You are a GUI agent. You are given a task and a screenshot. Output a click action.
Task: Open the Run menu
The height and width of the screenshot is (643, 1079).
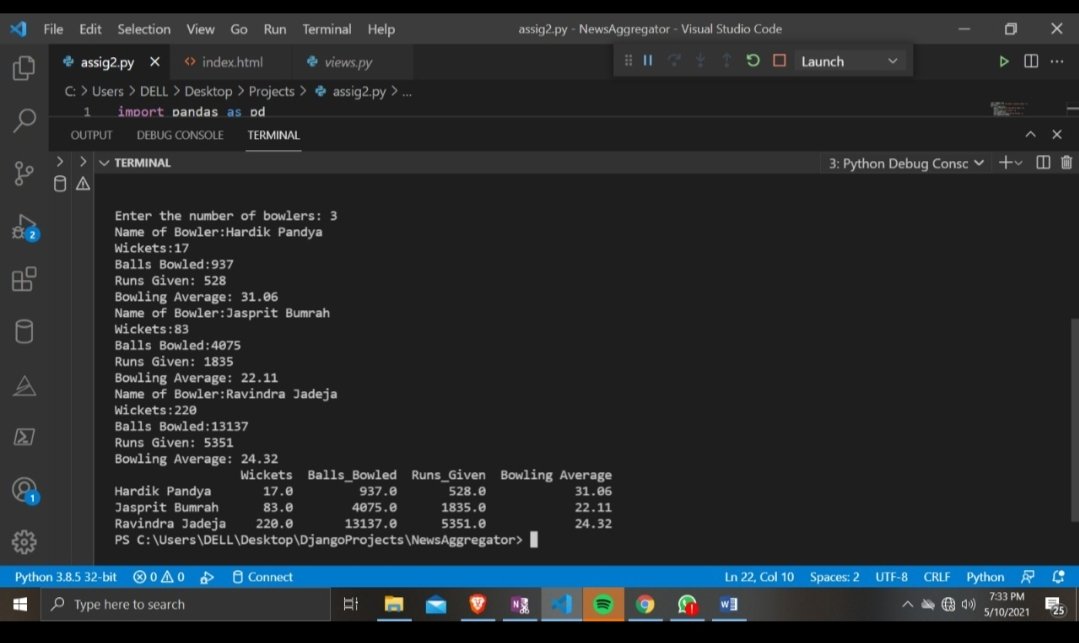(275, 29)
